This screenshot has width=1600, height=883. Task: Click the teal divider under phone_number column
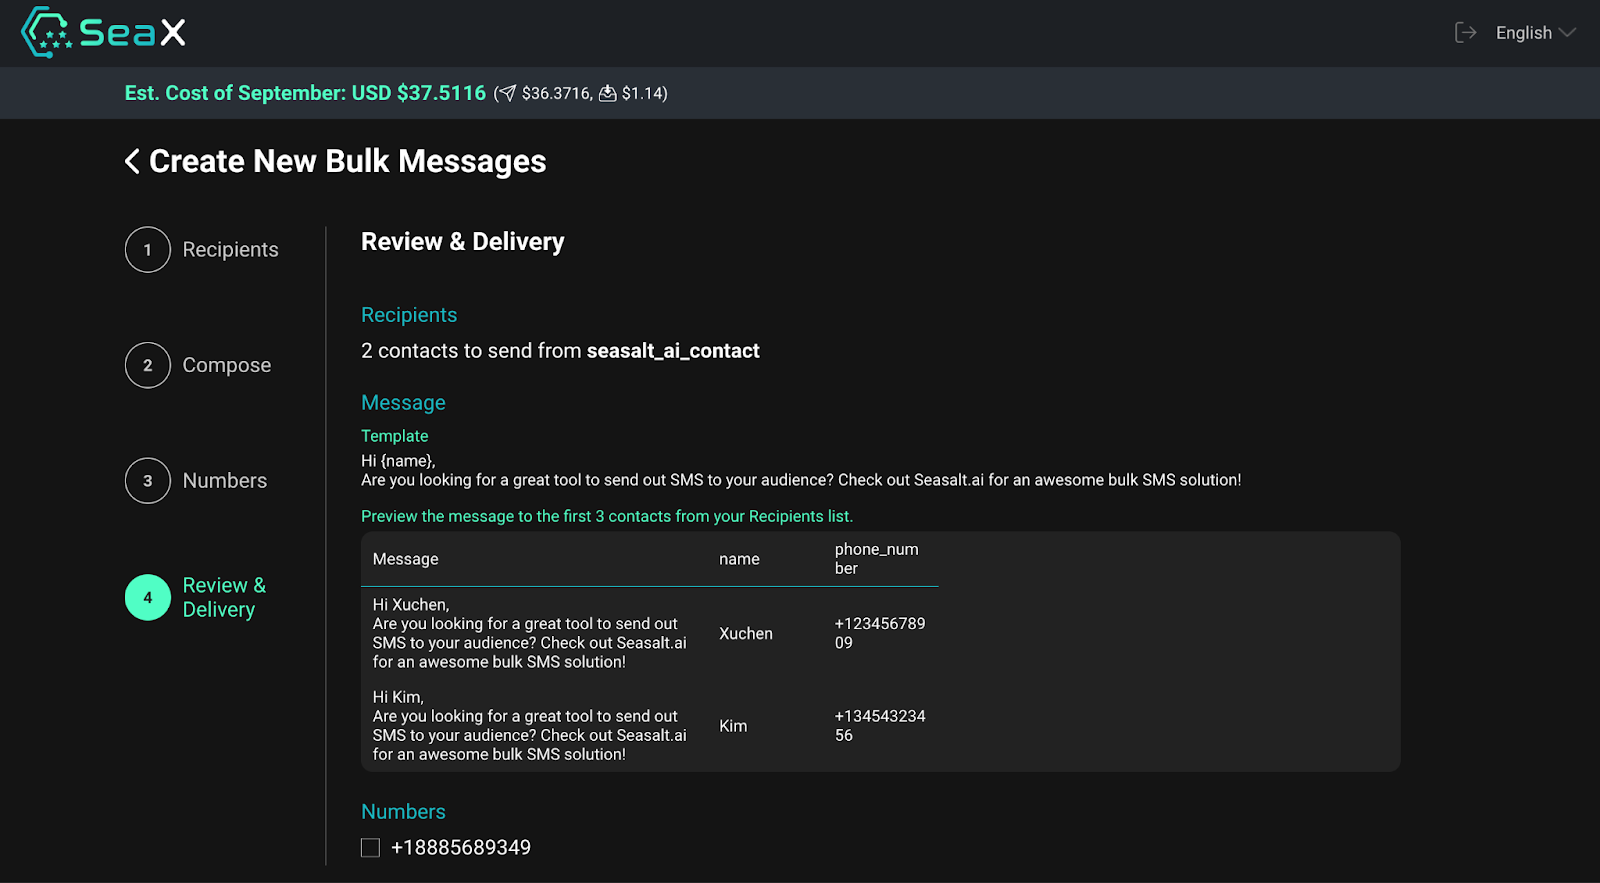coord(878,586)
